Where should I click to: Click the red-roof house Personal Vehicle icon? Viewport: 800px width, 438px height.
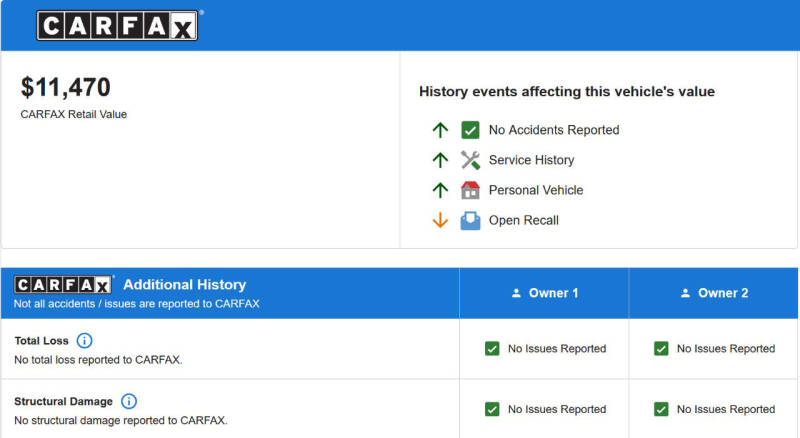470,190
